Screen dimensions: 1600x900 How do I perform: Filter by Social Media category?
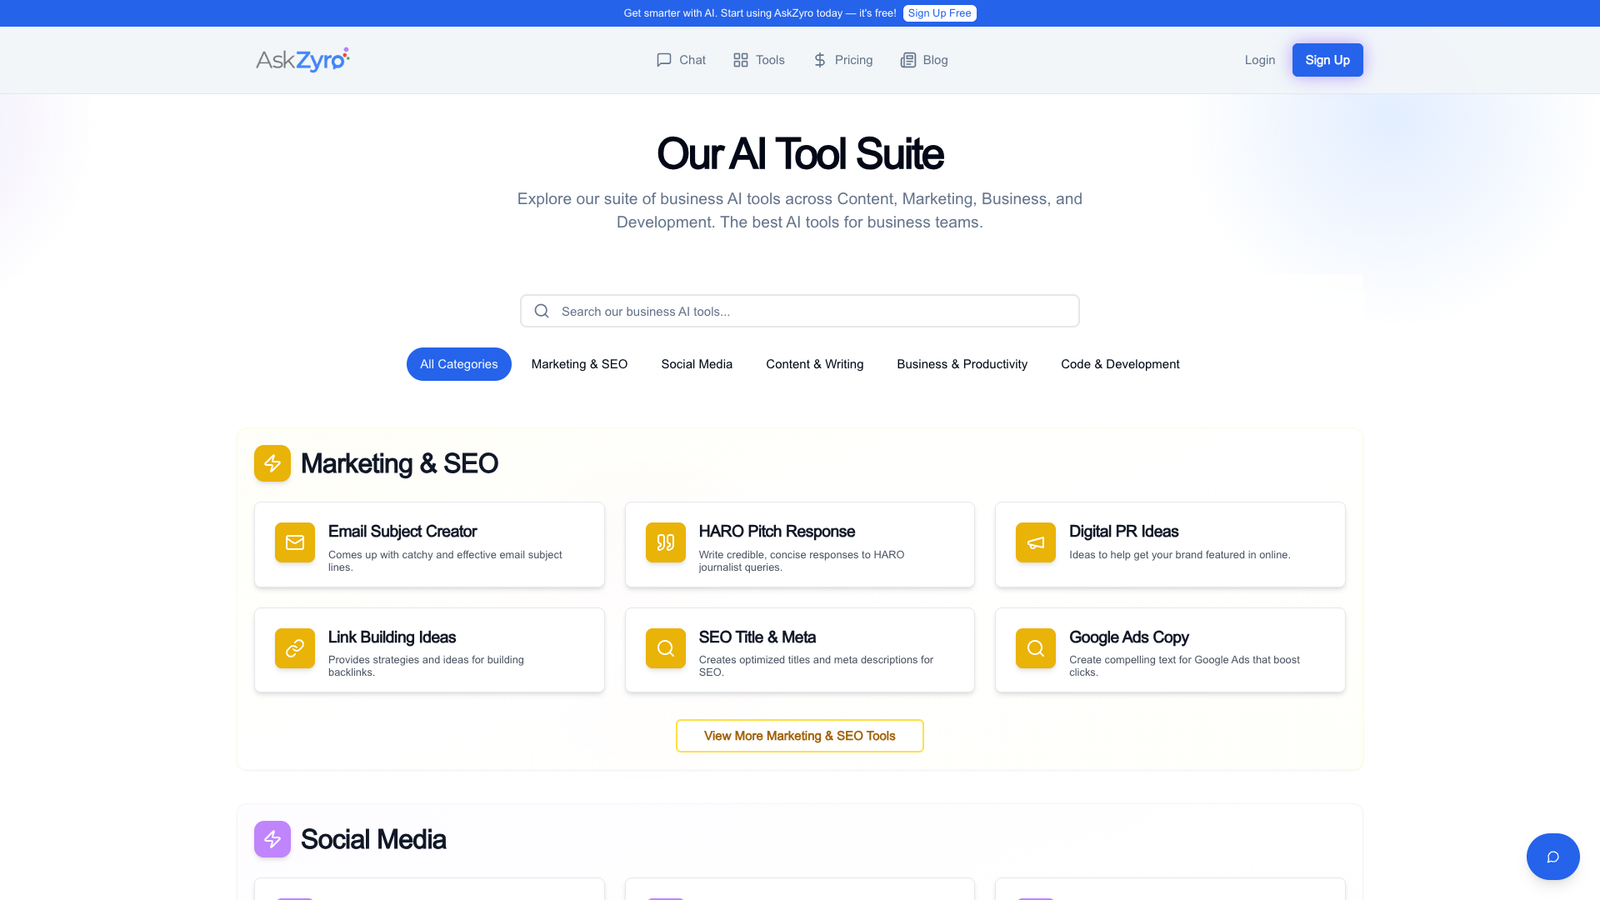(697, 364)
